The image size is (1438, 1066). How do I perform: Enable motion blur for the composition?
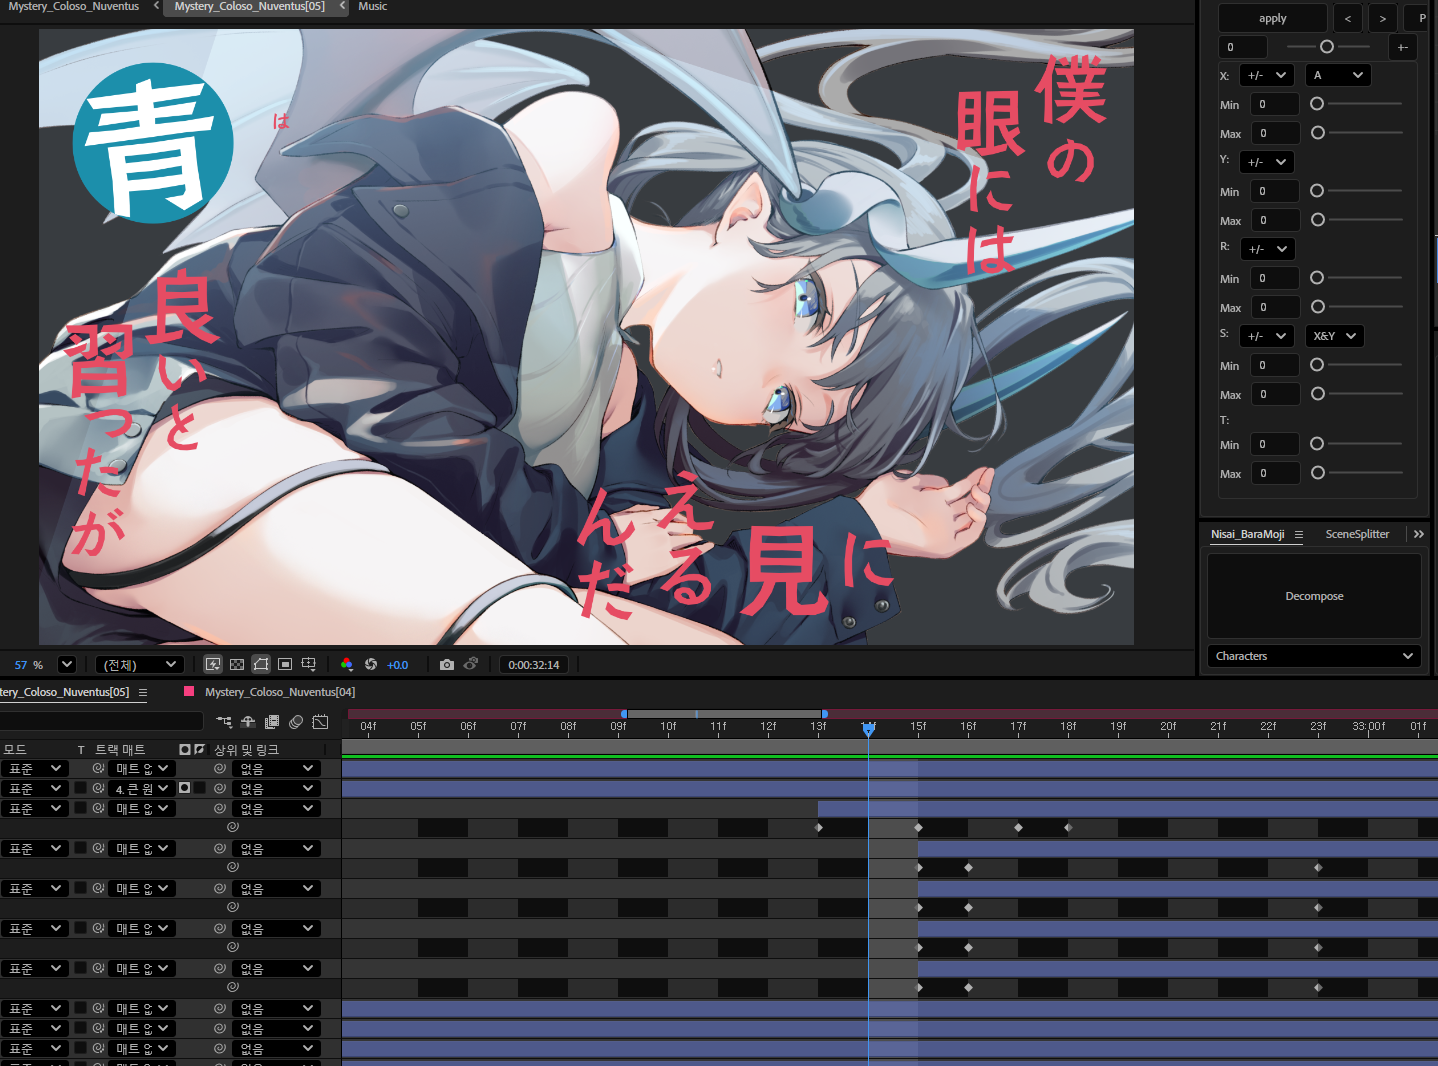coord(296,722)
